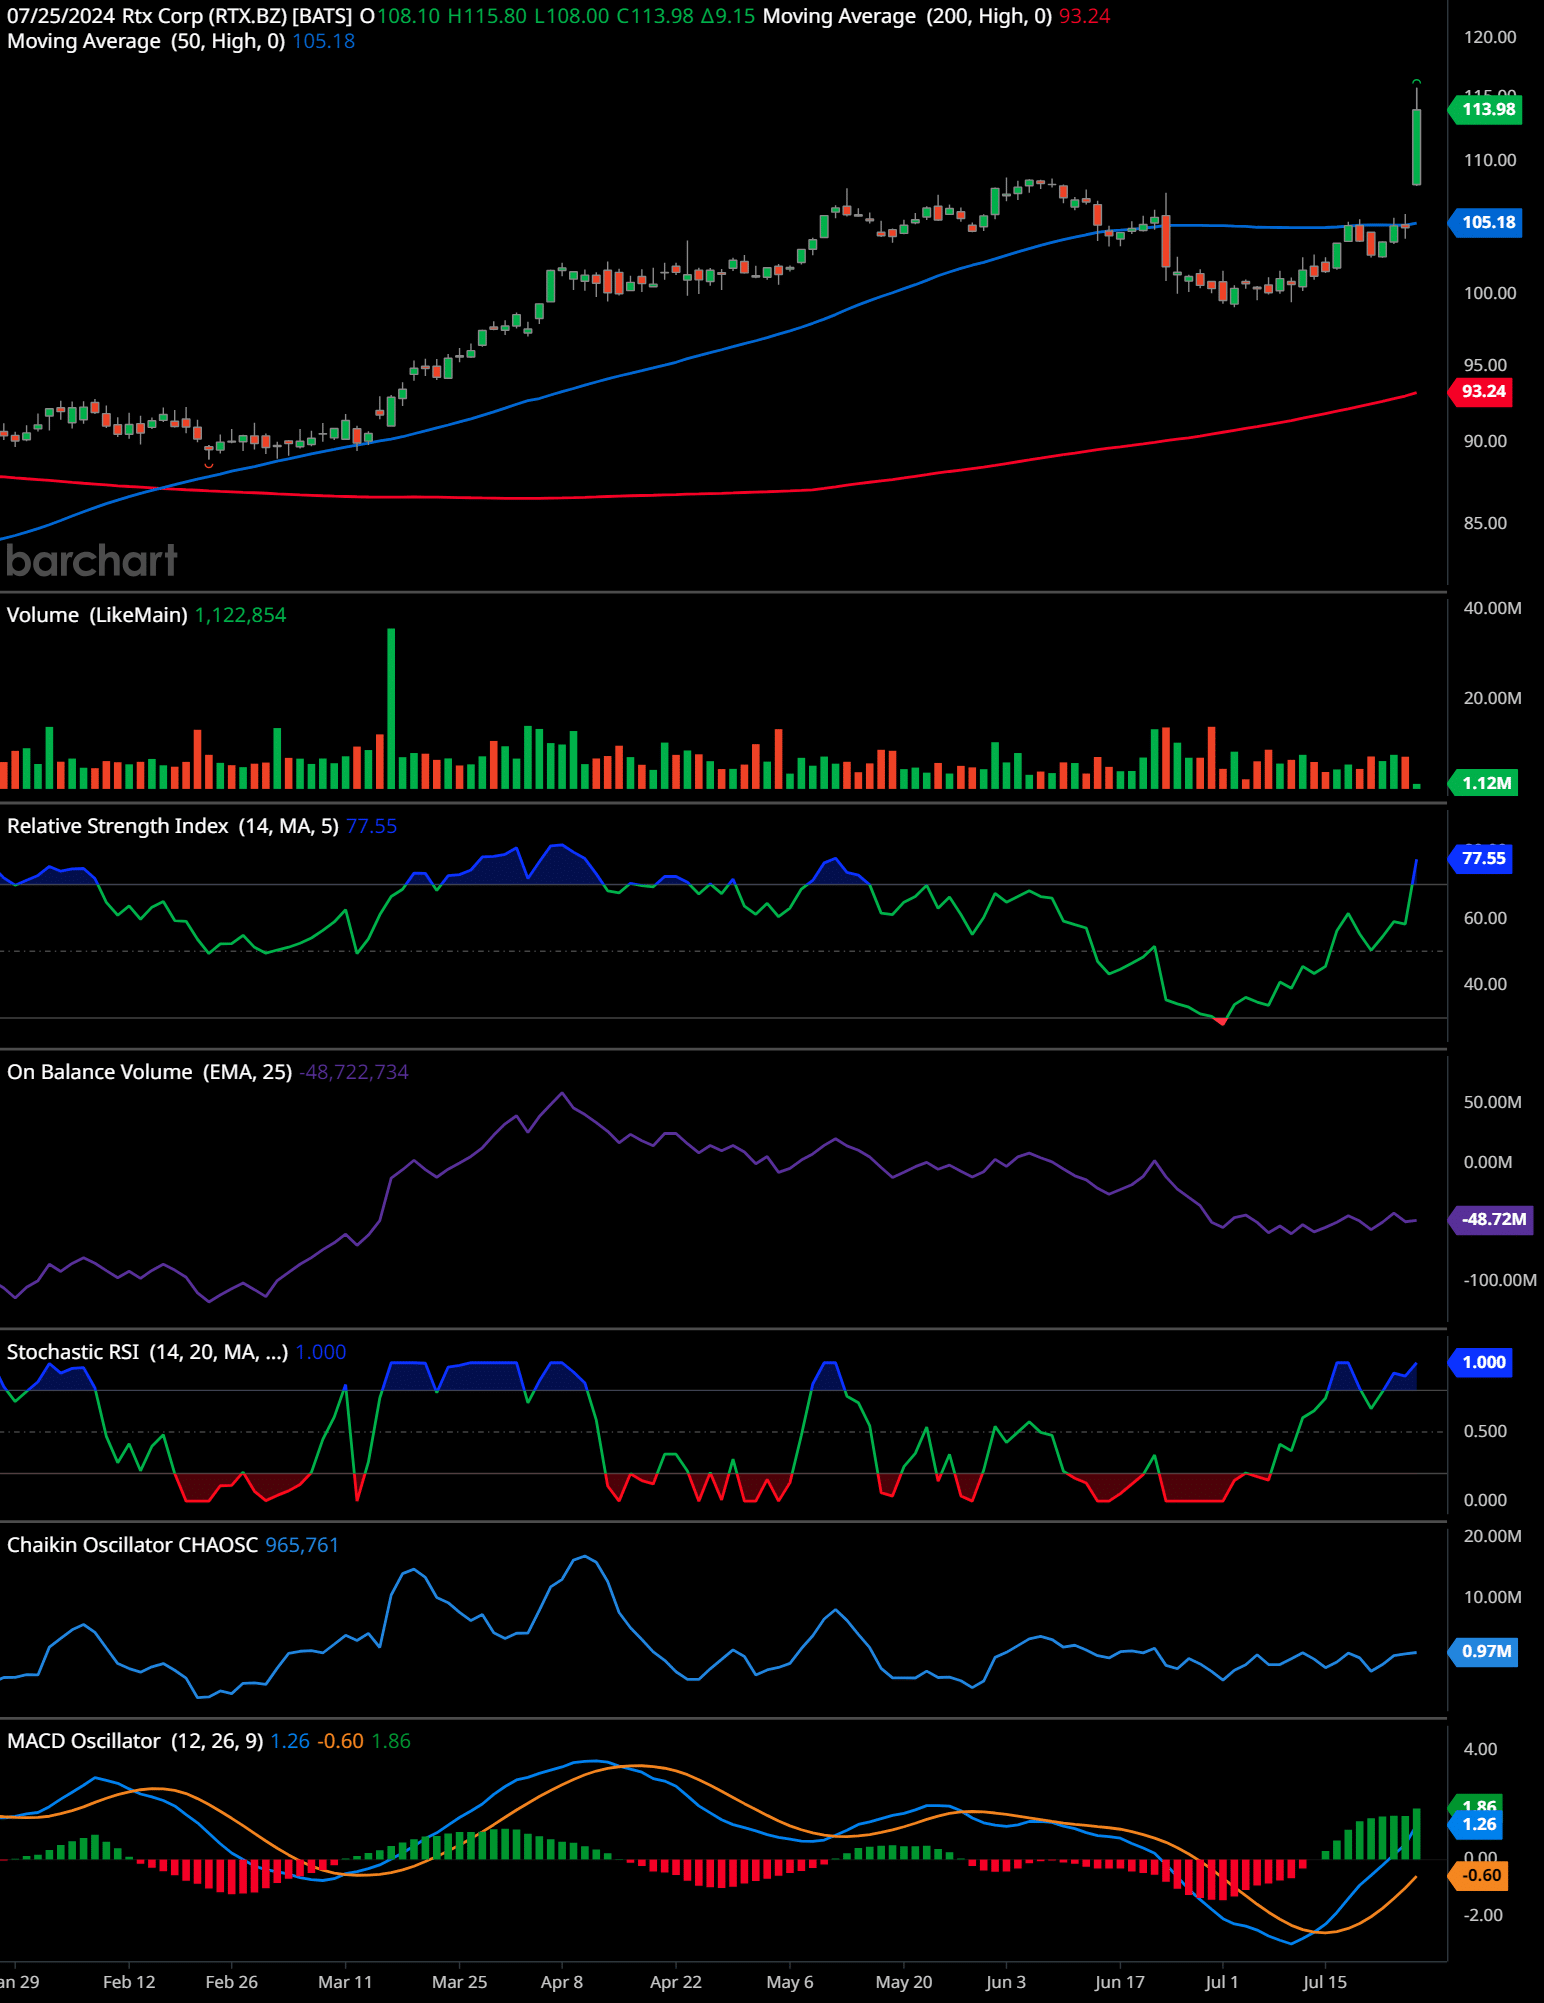Click the red 93.24 value in the header
1544x2003 pixels.
(1084, 16)
